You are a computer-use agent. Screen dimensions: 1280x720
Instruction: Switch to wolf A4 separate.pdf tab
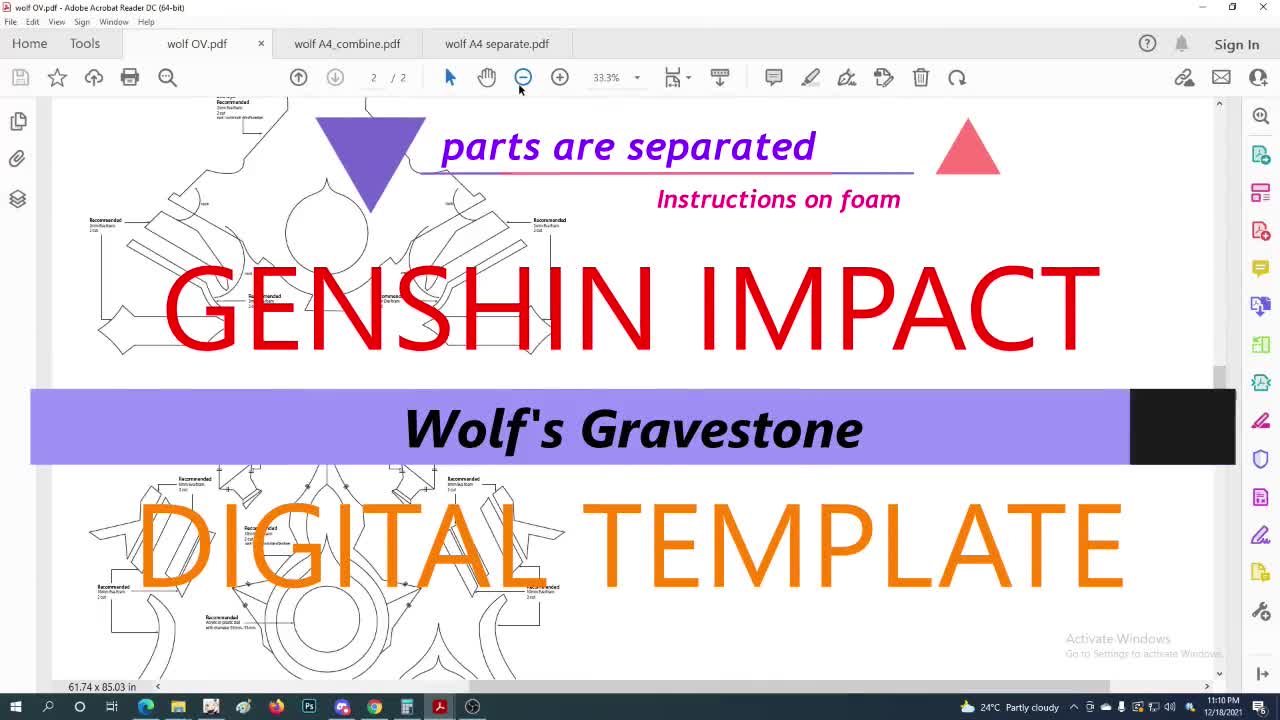[497, 44]
